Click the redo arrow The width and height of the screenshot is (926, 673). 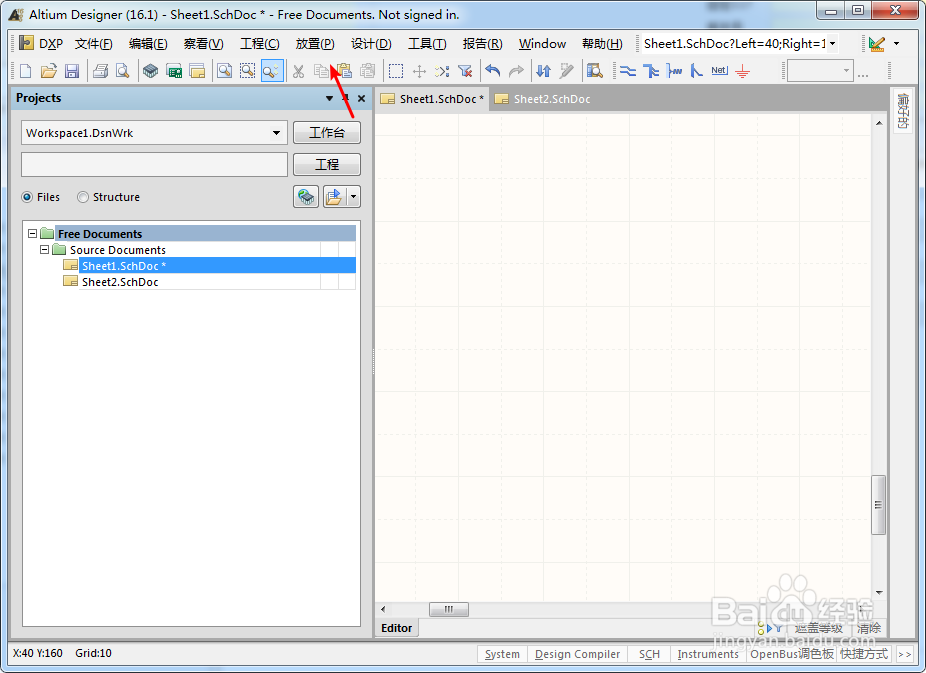coord(516,71)
